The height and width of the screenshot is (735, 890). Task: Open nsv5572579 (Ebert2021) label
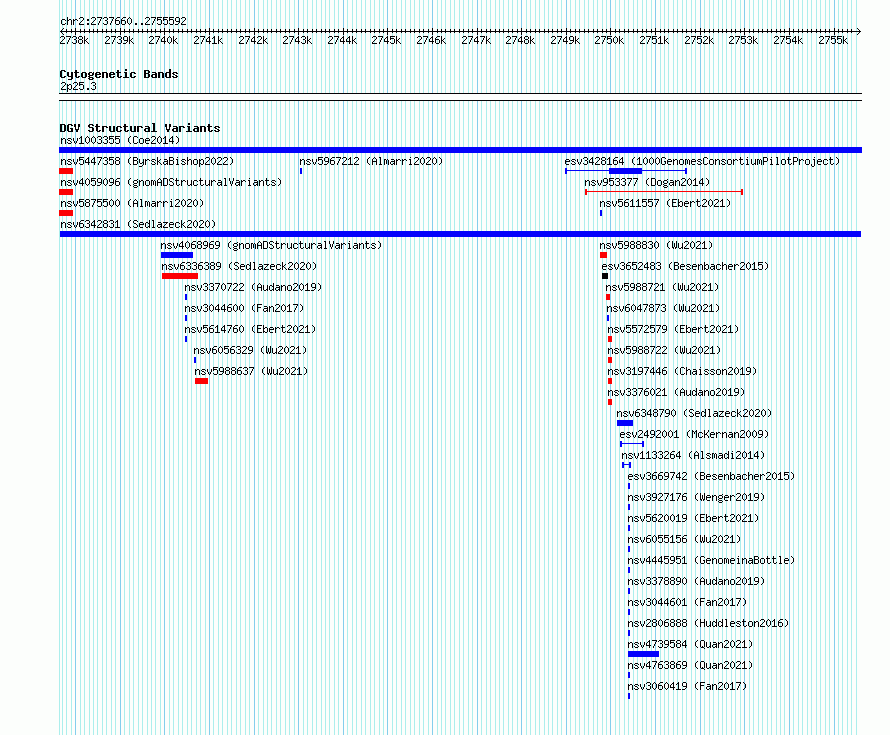673,329
